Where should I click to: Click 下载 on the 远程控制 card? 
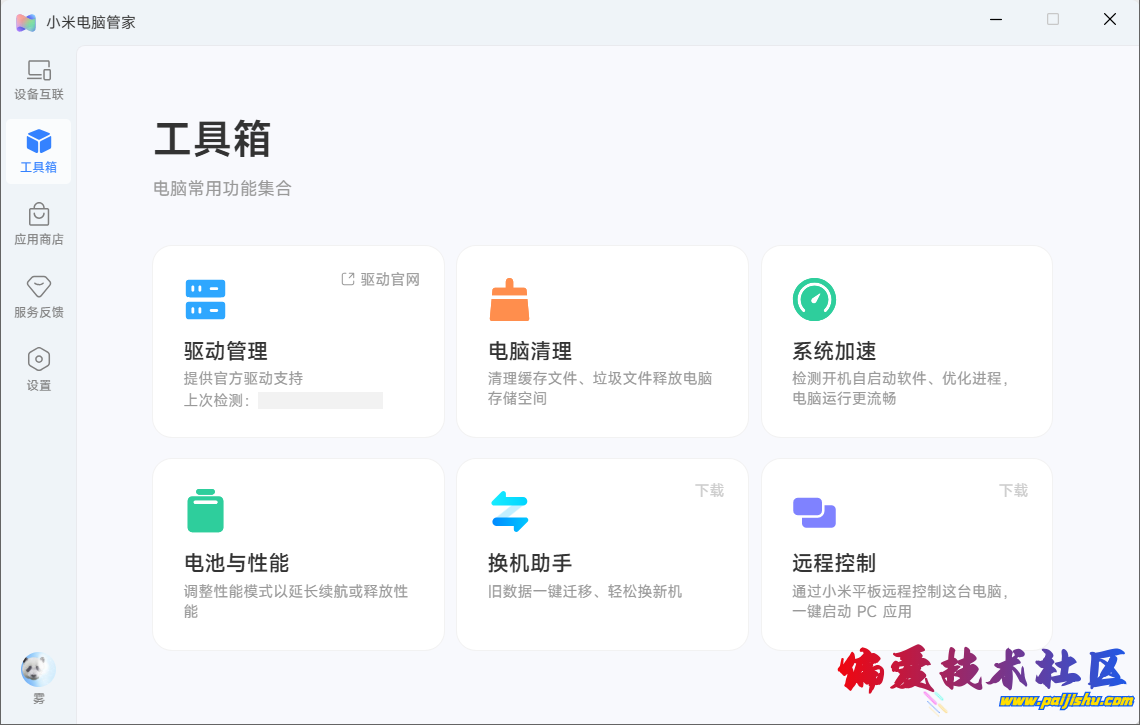(1013, 490)
